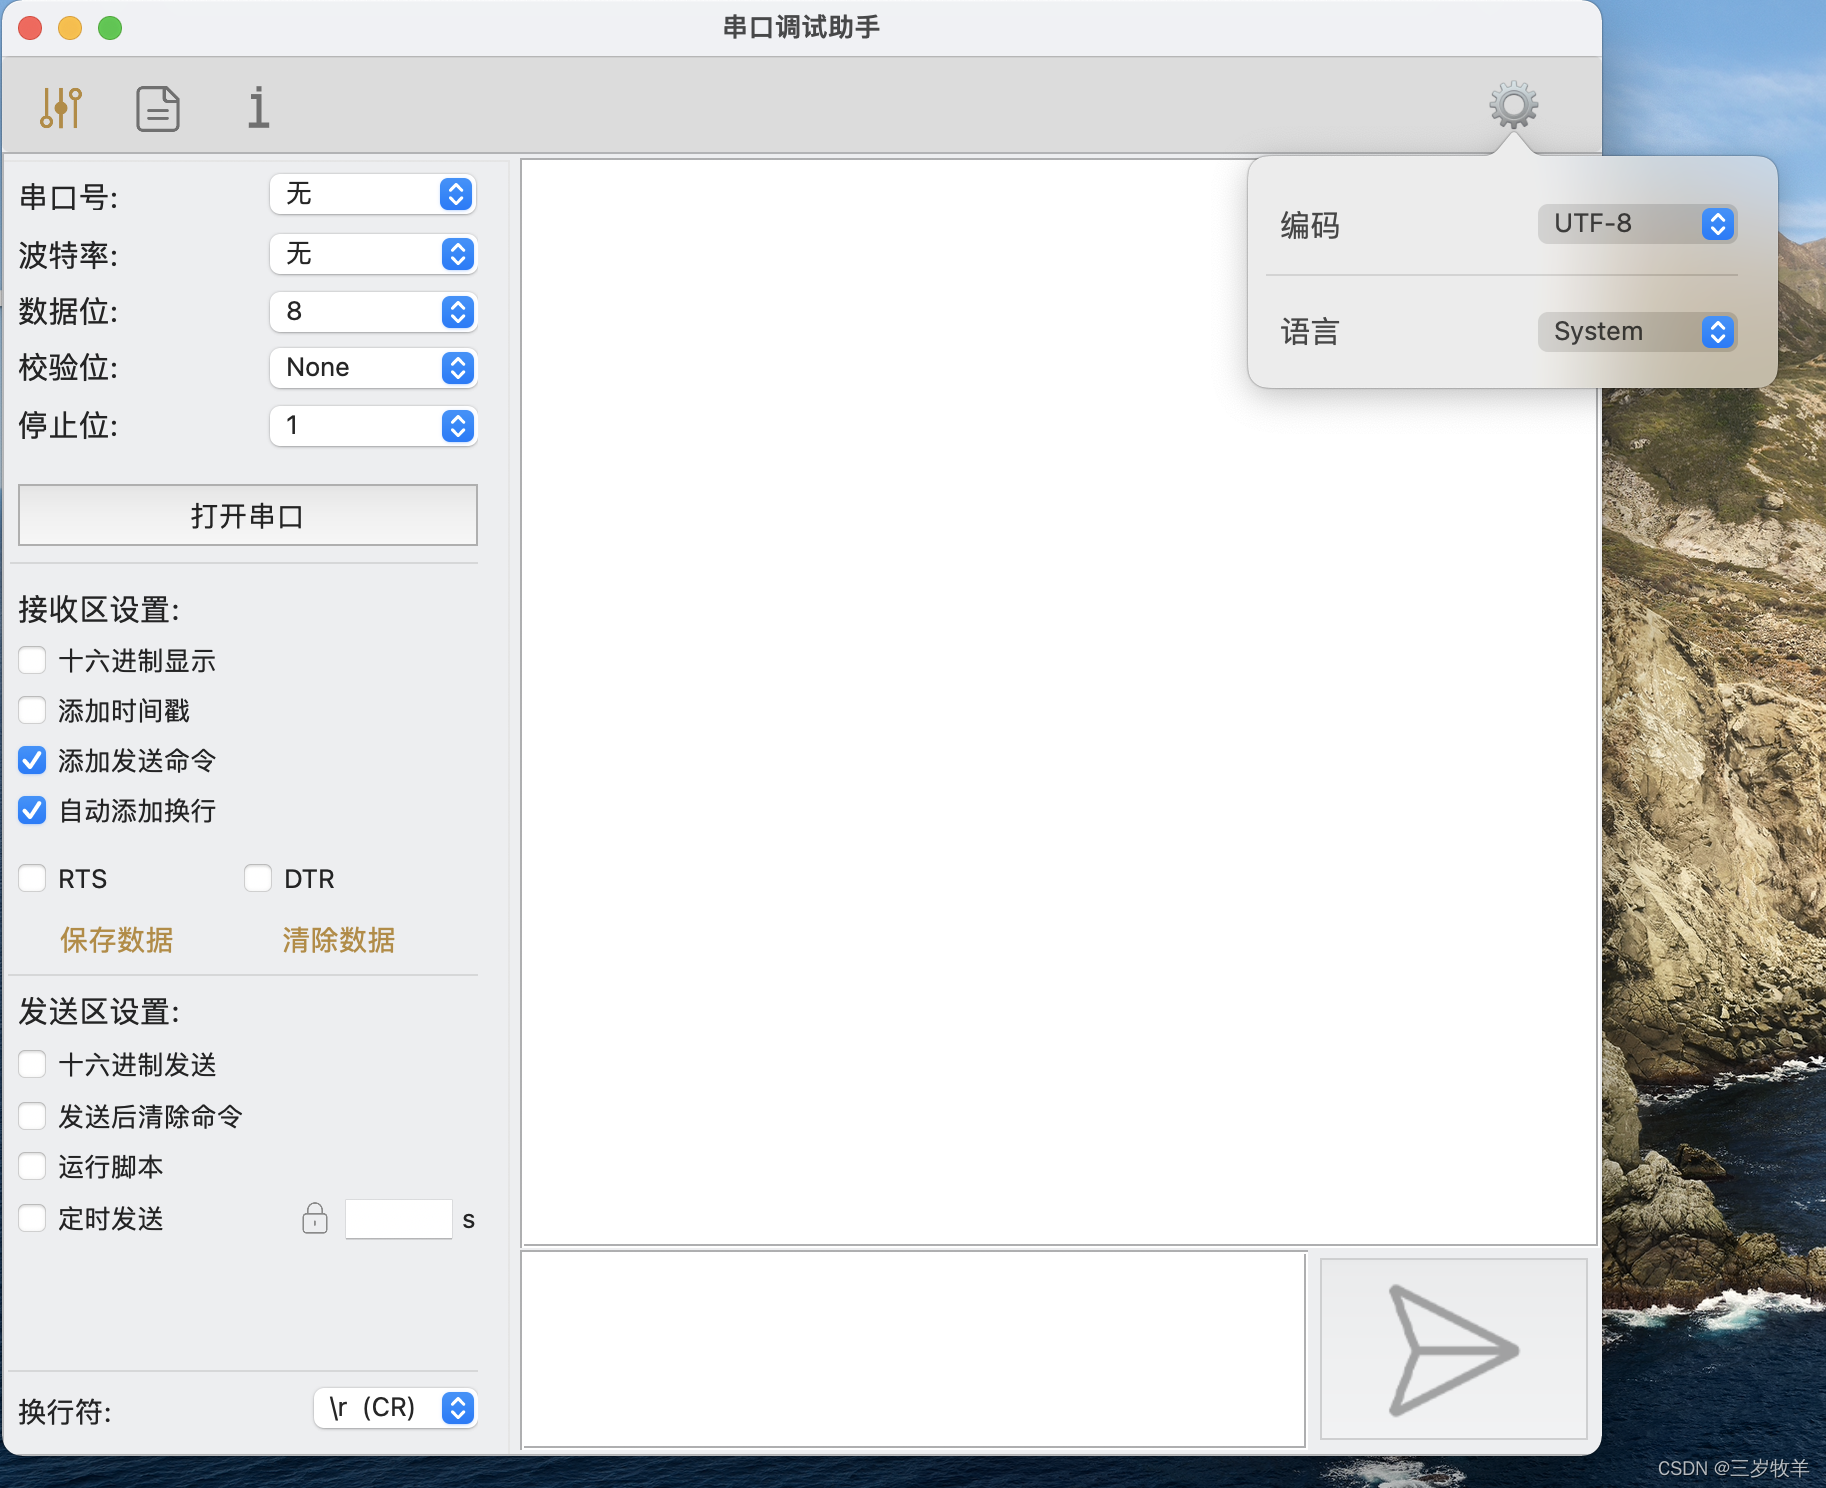The image size is (1826, 1488).
Task: Open the info "i" icon in toolbar
Action: (x=258, y=107)
